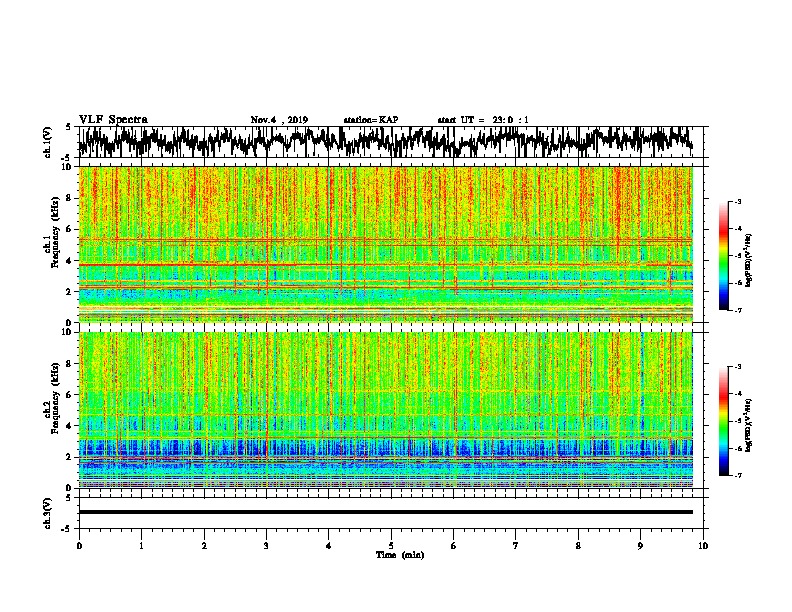Click the "6" kHz tick on ch.2 frequency axis
Image resolution: width=792 pixels, height=612 pixels.
coord(69,394)
